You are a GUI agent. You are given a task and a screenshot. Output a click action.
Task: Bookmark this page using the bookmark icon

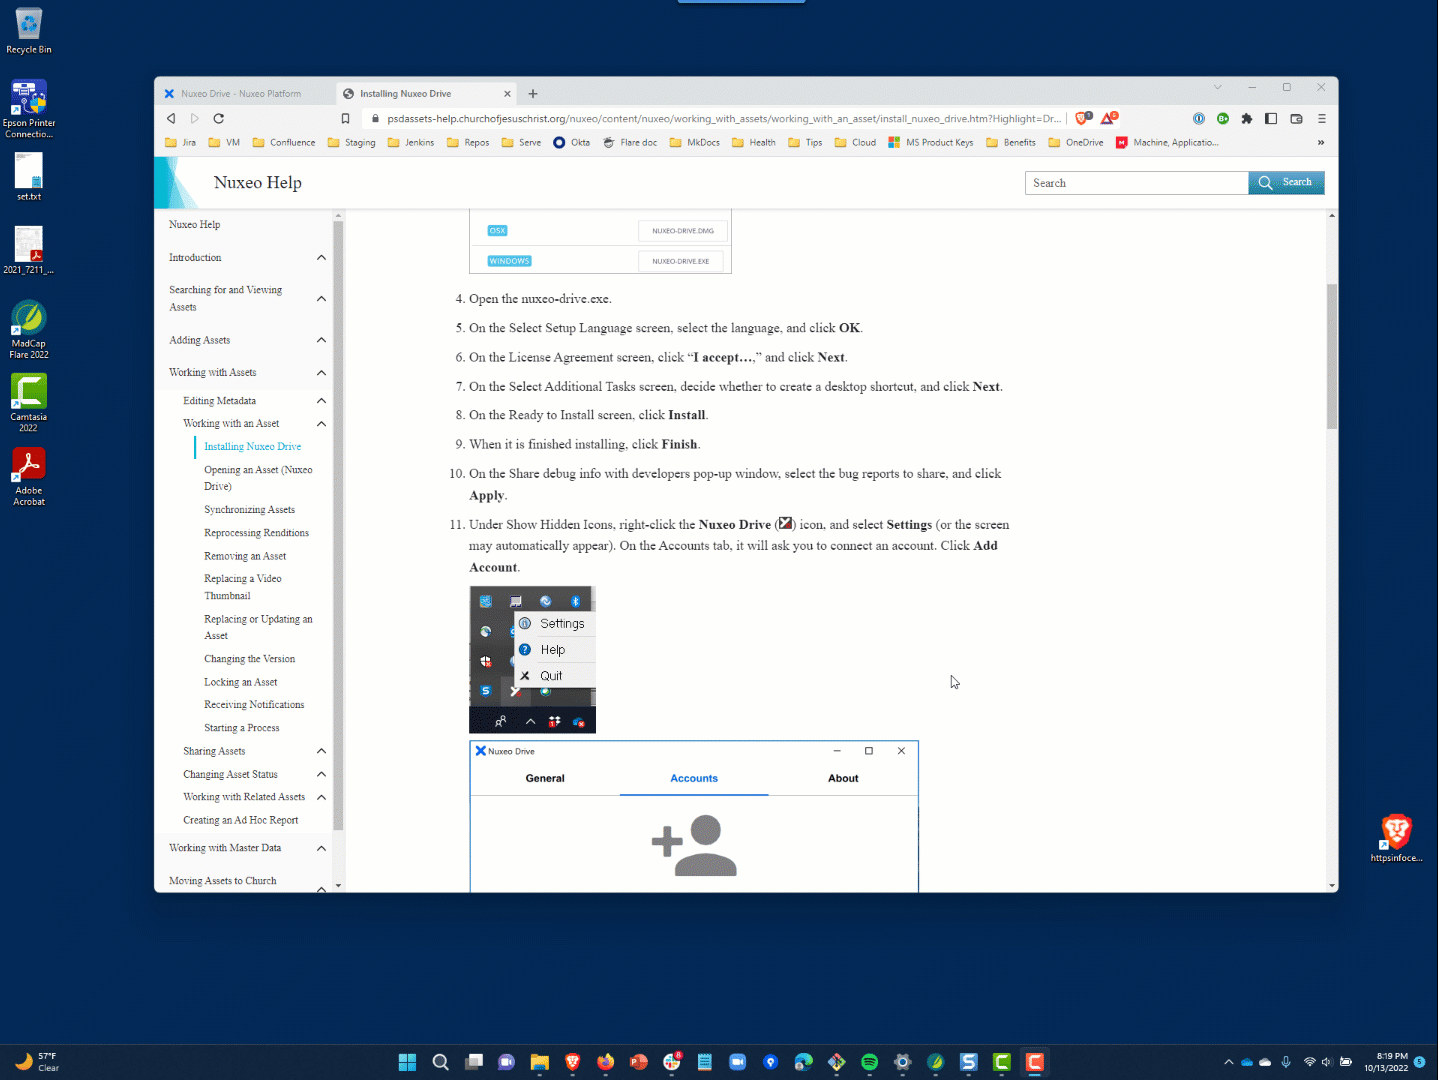[345, 118]
